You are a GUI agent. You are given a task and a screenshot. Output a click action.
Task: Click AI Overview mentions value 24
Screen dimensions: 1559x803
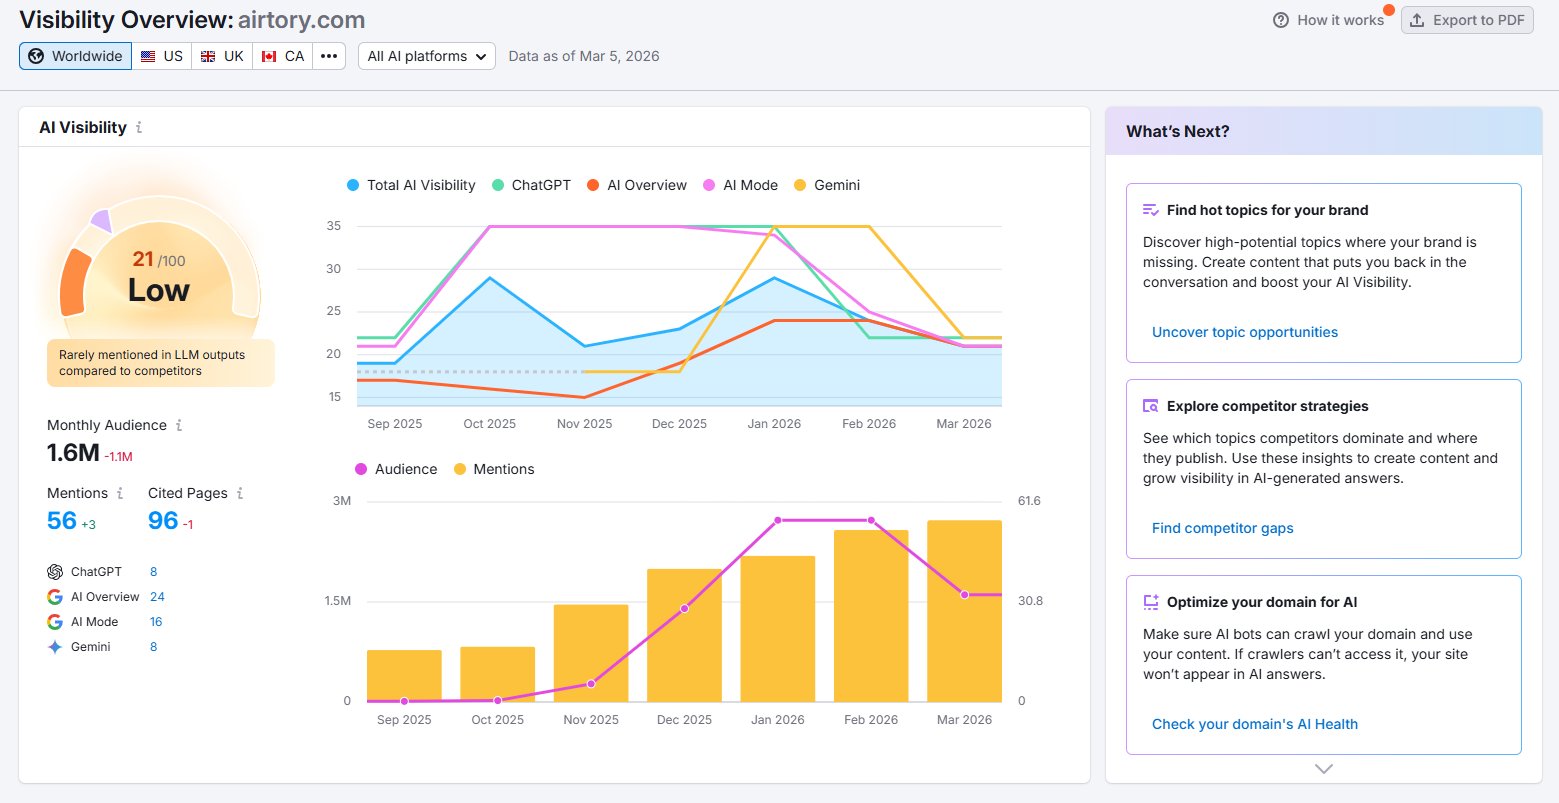[157, 597]
